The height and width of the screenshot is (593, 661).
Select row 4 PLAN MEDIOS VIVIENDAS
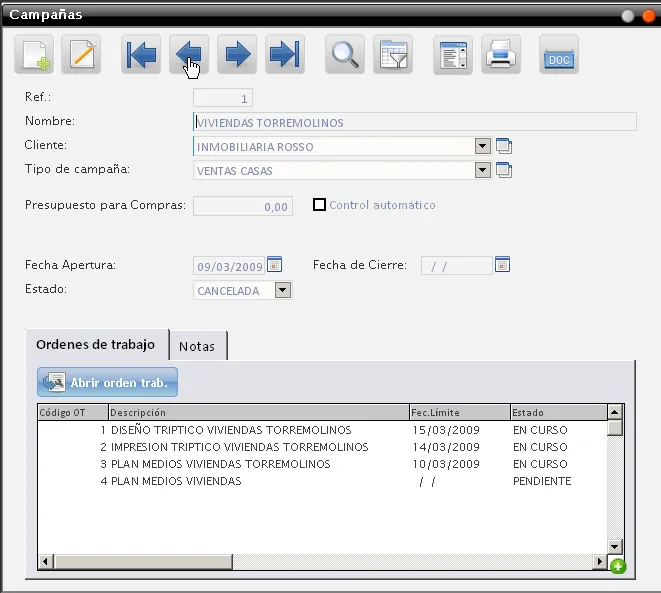click(322, 481)
